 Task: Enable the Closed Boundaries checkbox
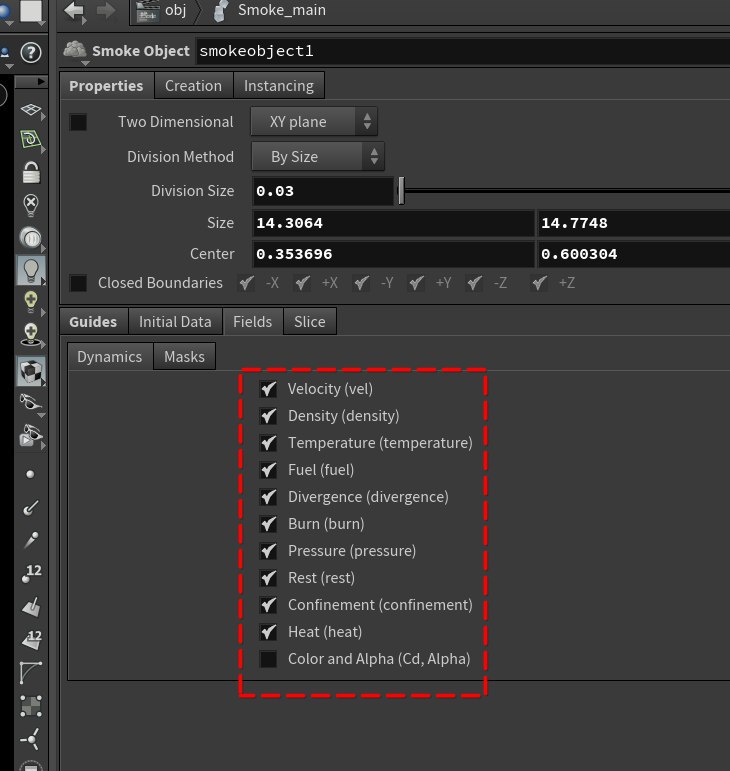78,283
